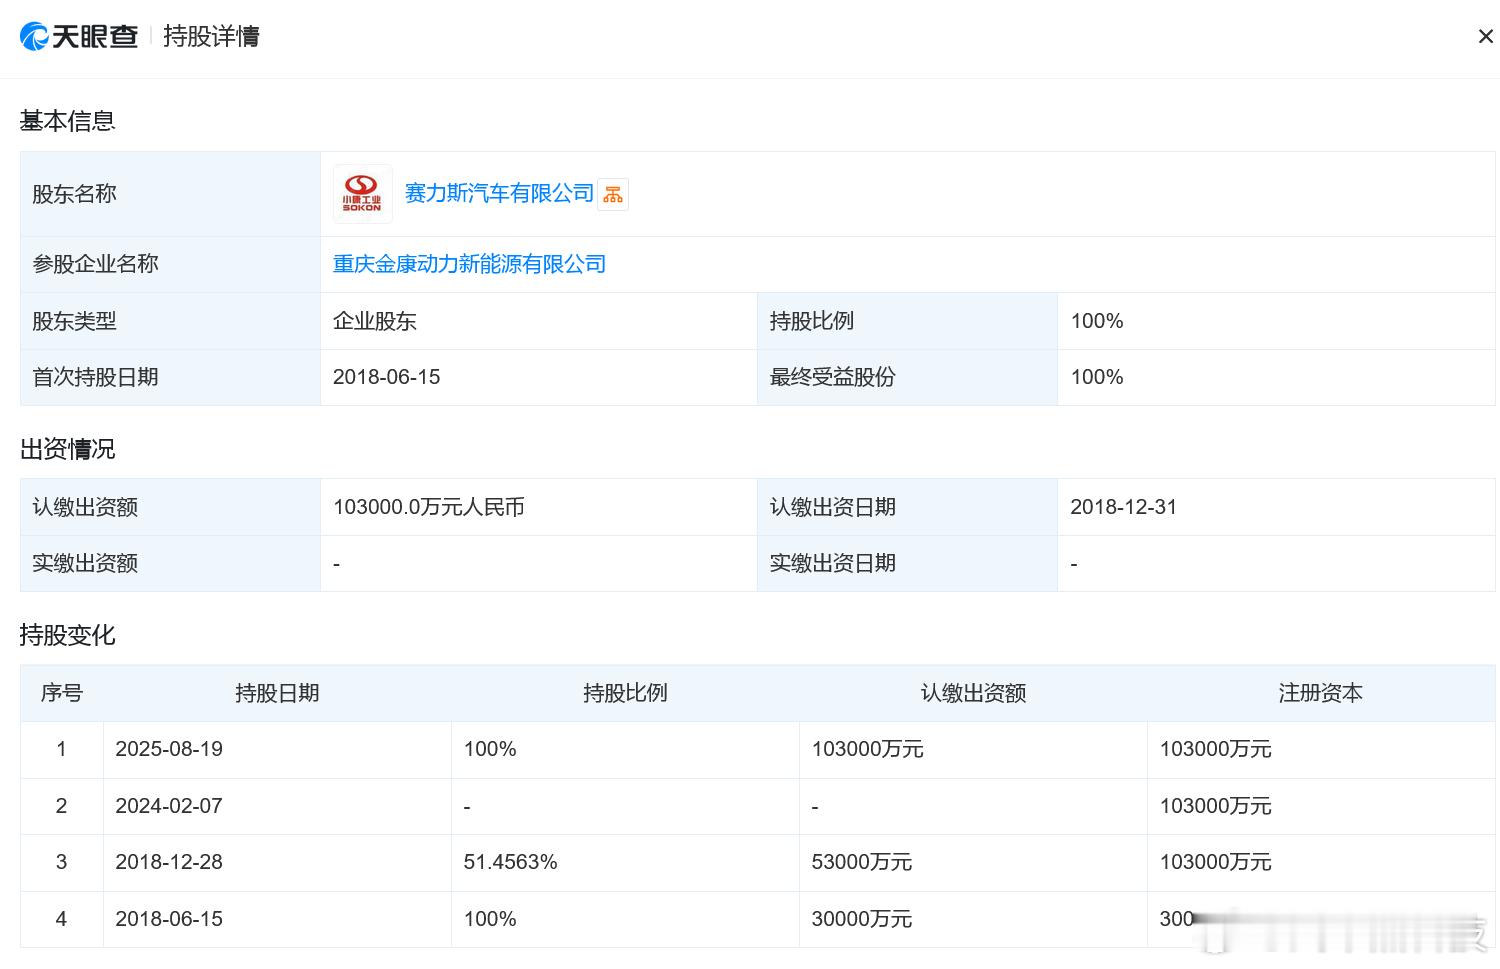Click the 注册资本 column header
Screen dimensions: 1500x969
(x=1321, y=693)
